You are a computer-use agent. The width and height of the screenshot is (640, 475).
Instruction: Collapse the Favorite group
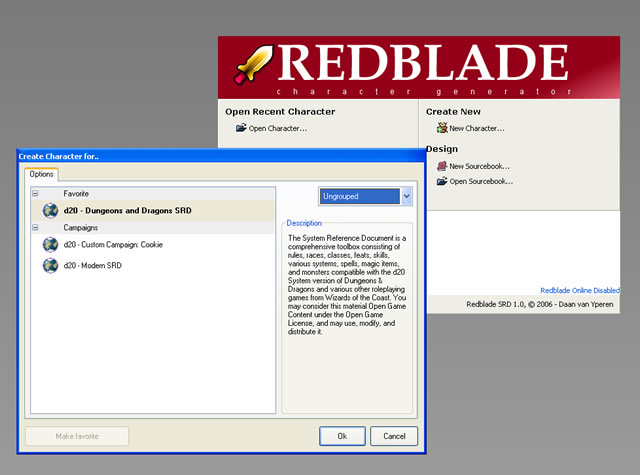point(35,193)
